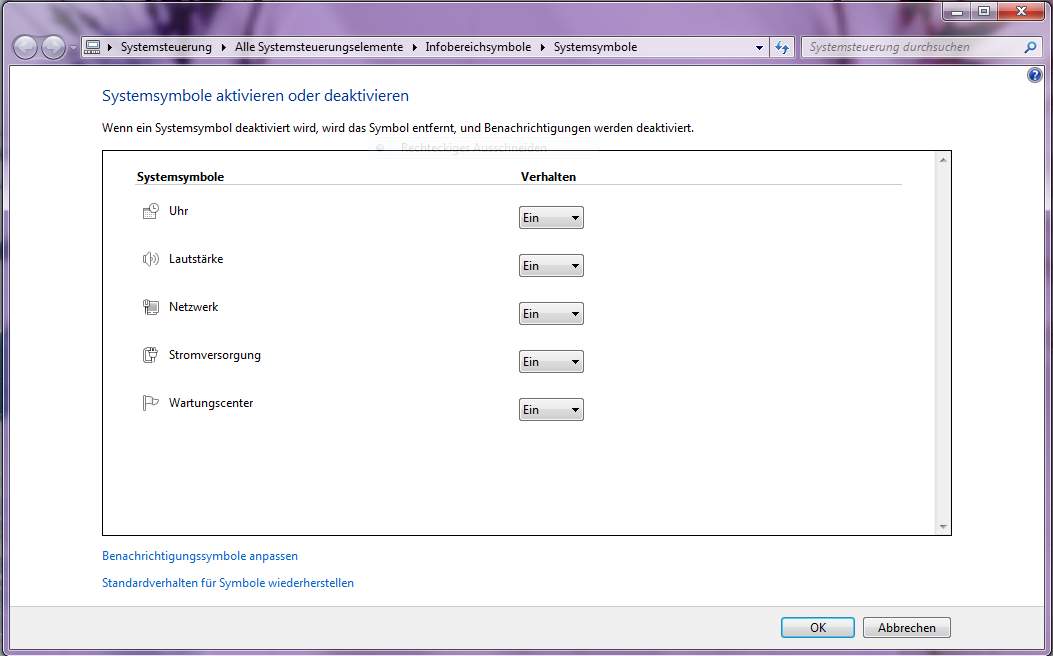Click the computer icon in the address bar
Viewport: 1053px width, 656px height.
(92, 46)
